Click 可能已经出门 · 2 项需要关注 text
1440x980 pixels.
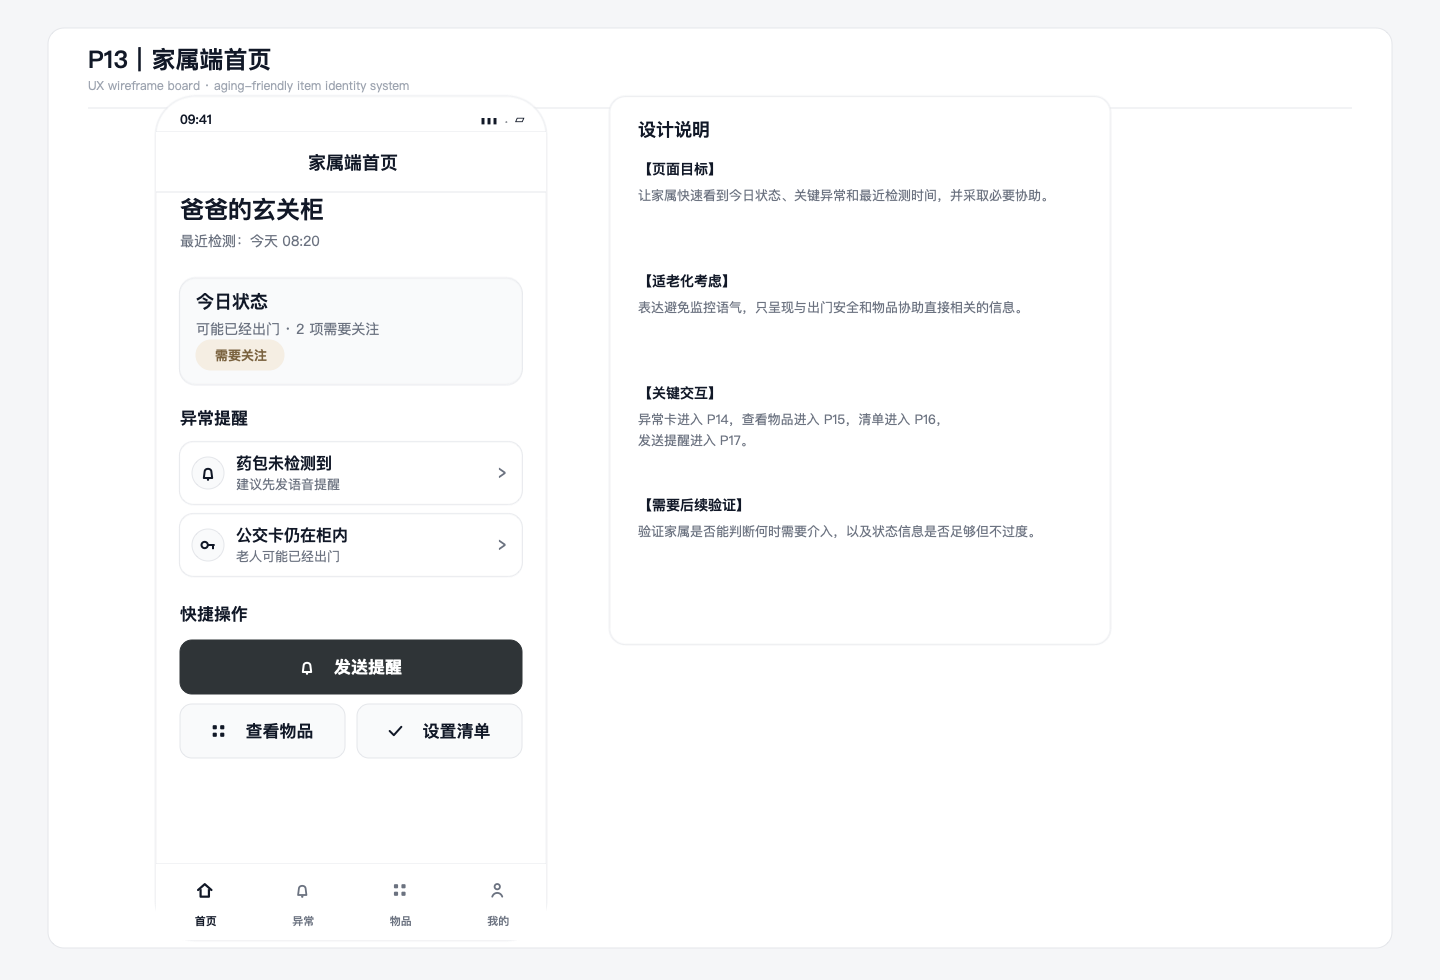(288, 329)
